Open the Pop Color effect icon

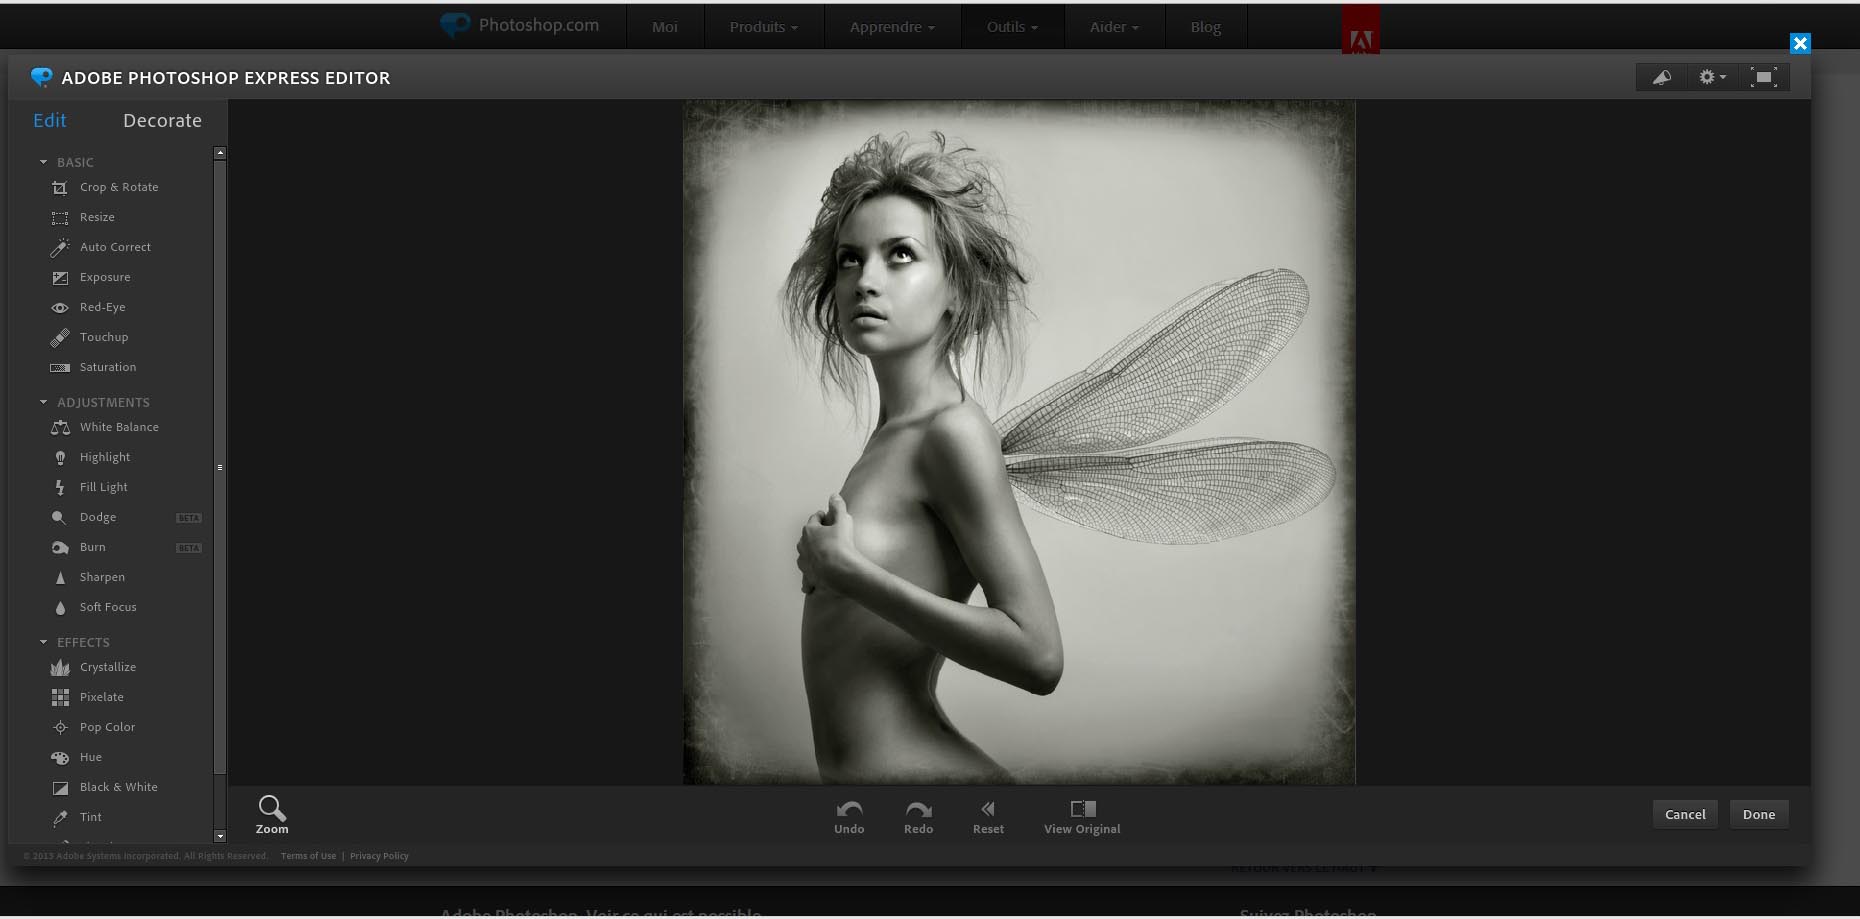point(60,728)
